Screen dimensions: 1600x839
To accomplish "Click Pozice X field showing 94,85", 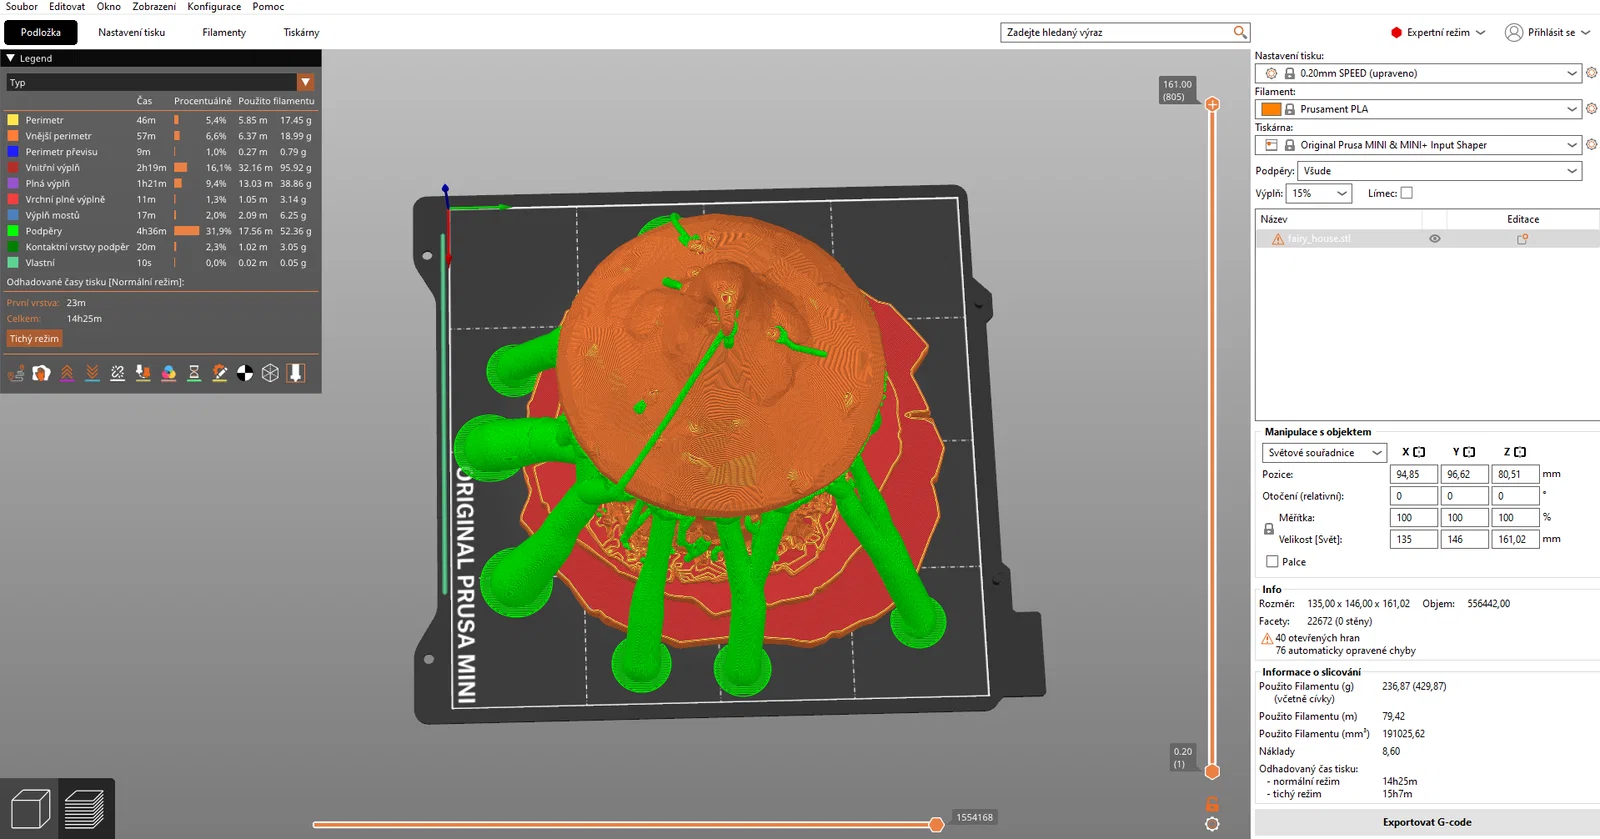I will [1413, 474].
